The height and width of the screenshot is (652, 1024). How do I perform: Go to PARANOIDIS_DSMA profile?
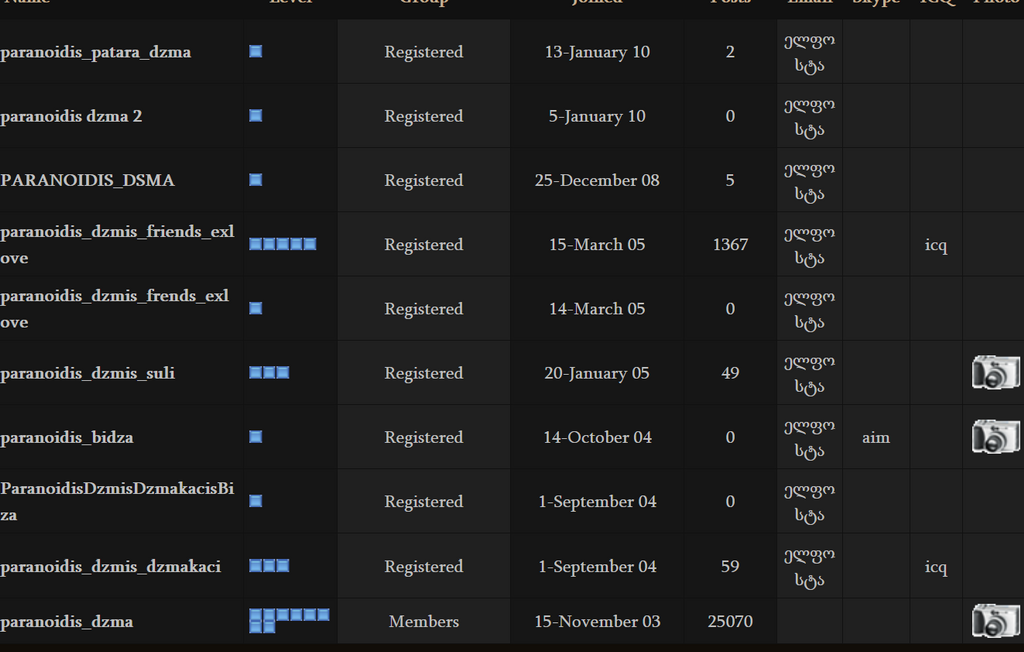click(88, 180)
